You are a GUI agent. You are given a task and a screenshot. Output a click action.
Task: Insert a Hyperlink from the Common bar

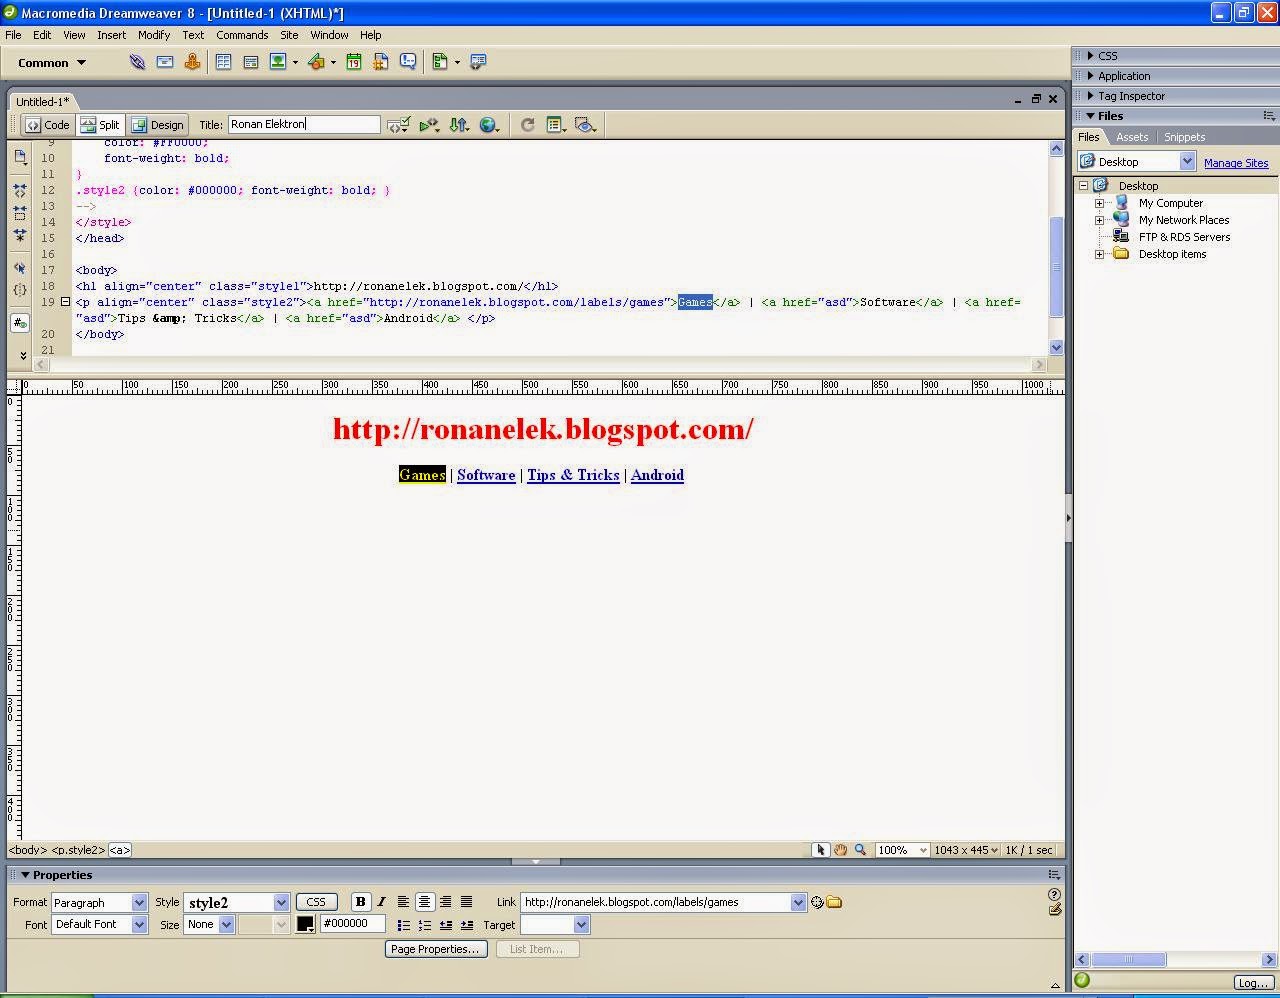point(137,62)
